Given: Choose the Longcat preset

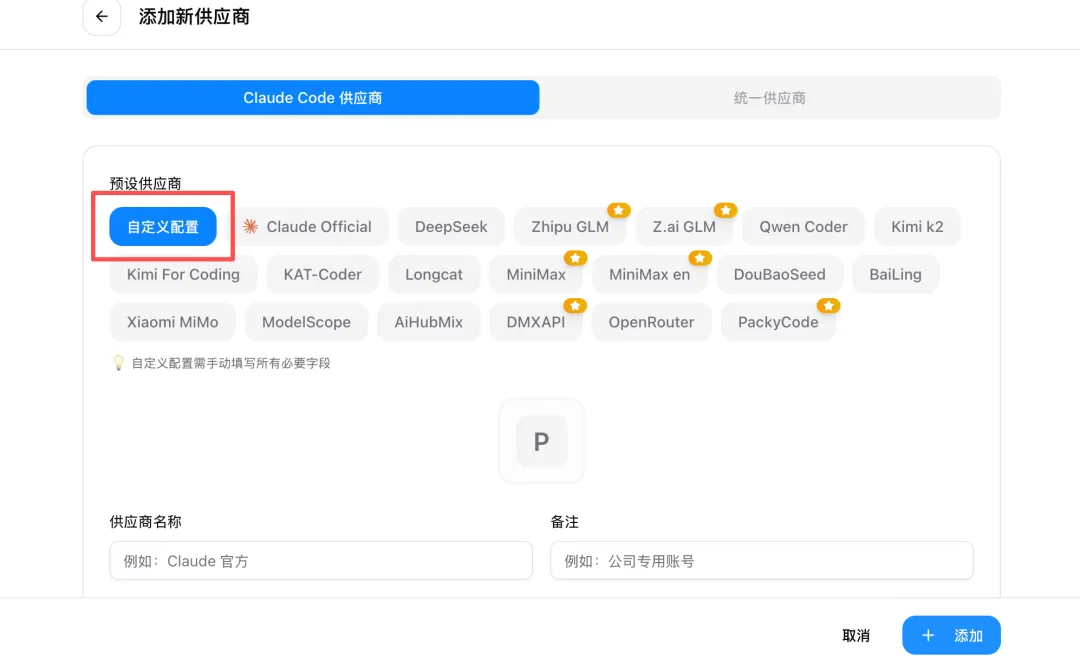Looking at the screenshot, I should click(x=434, y=274).
